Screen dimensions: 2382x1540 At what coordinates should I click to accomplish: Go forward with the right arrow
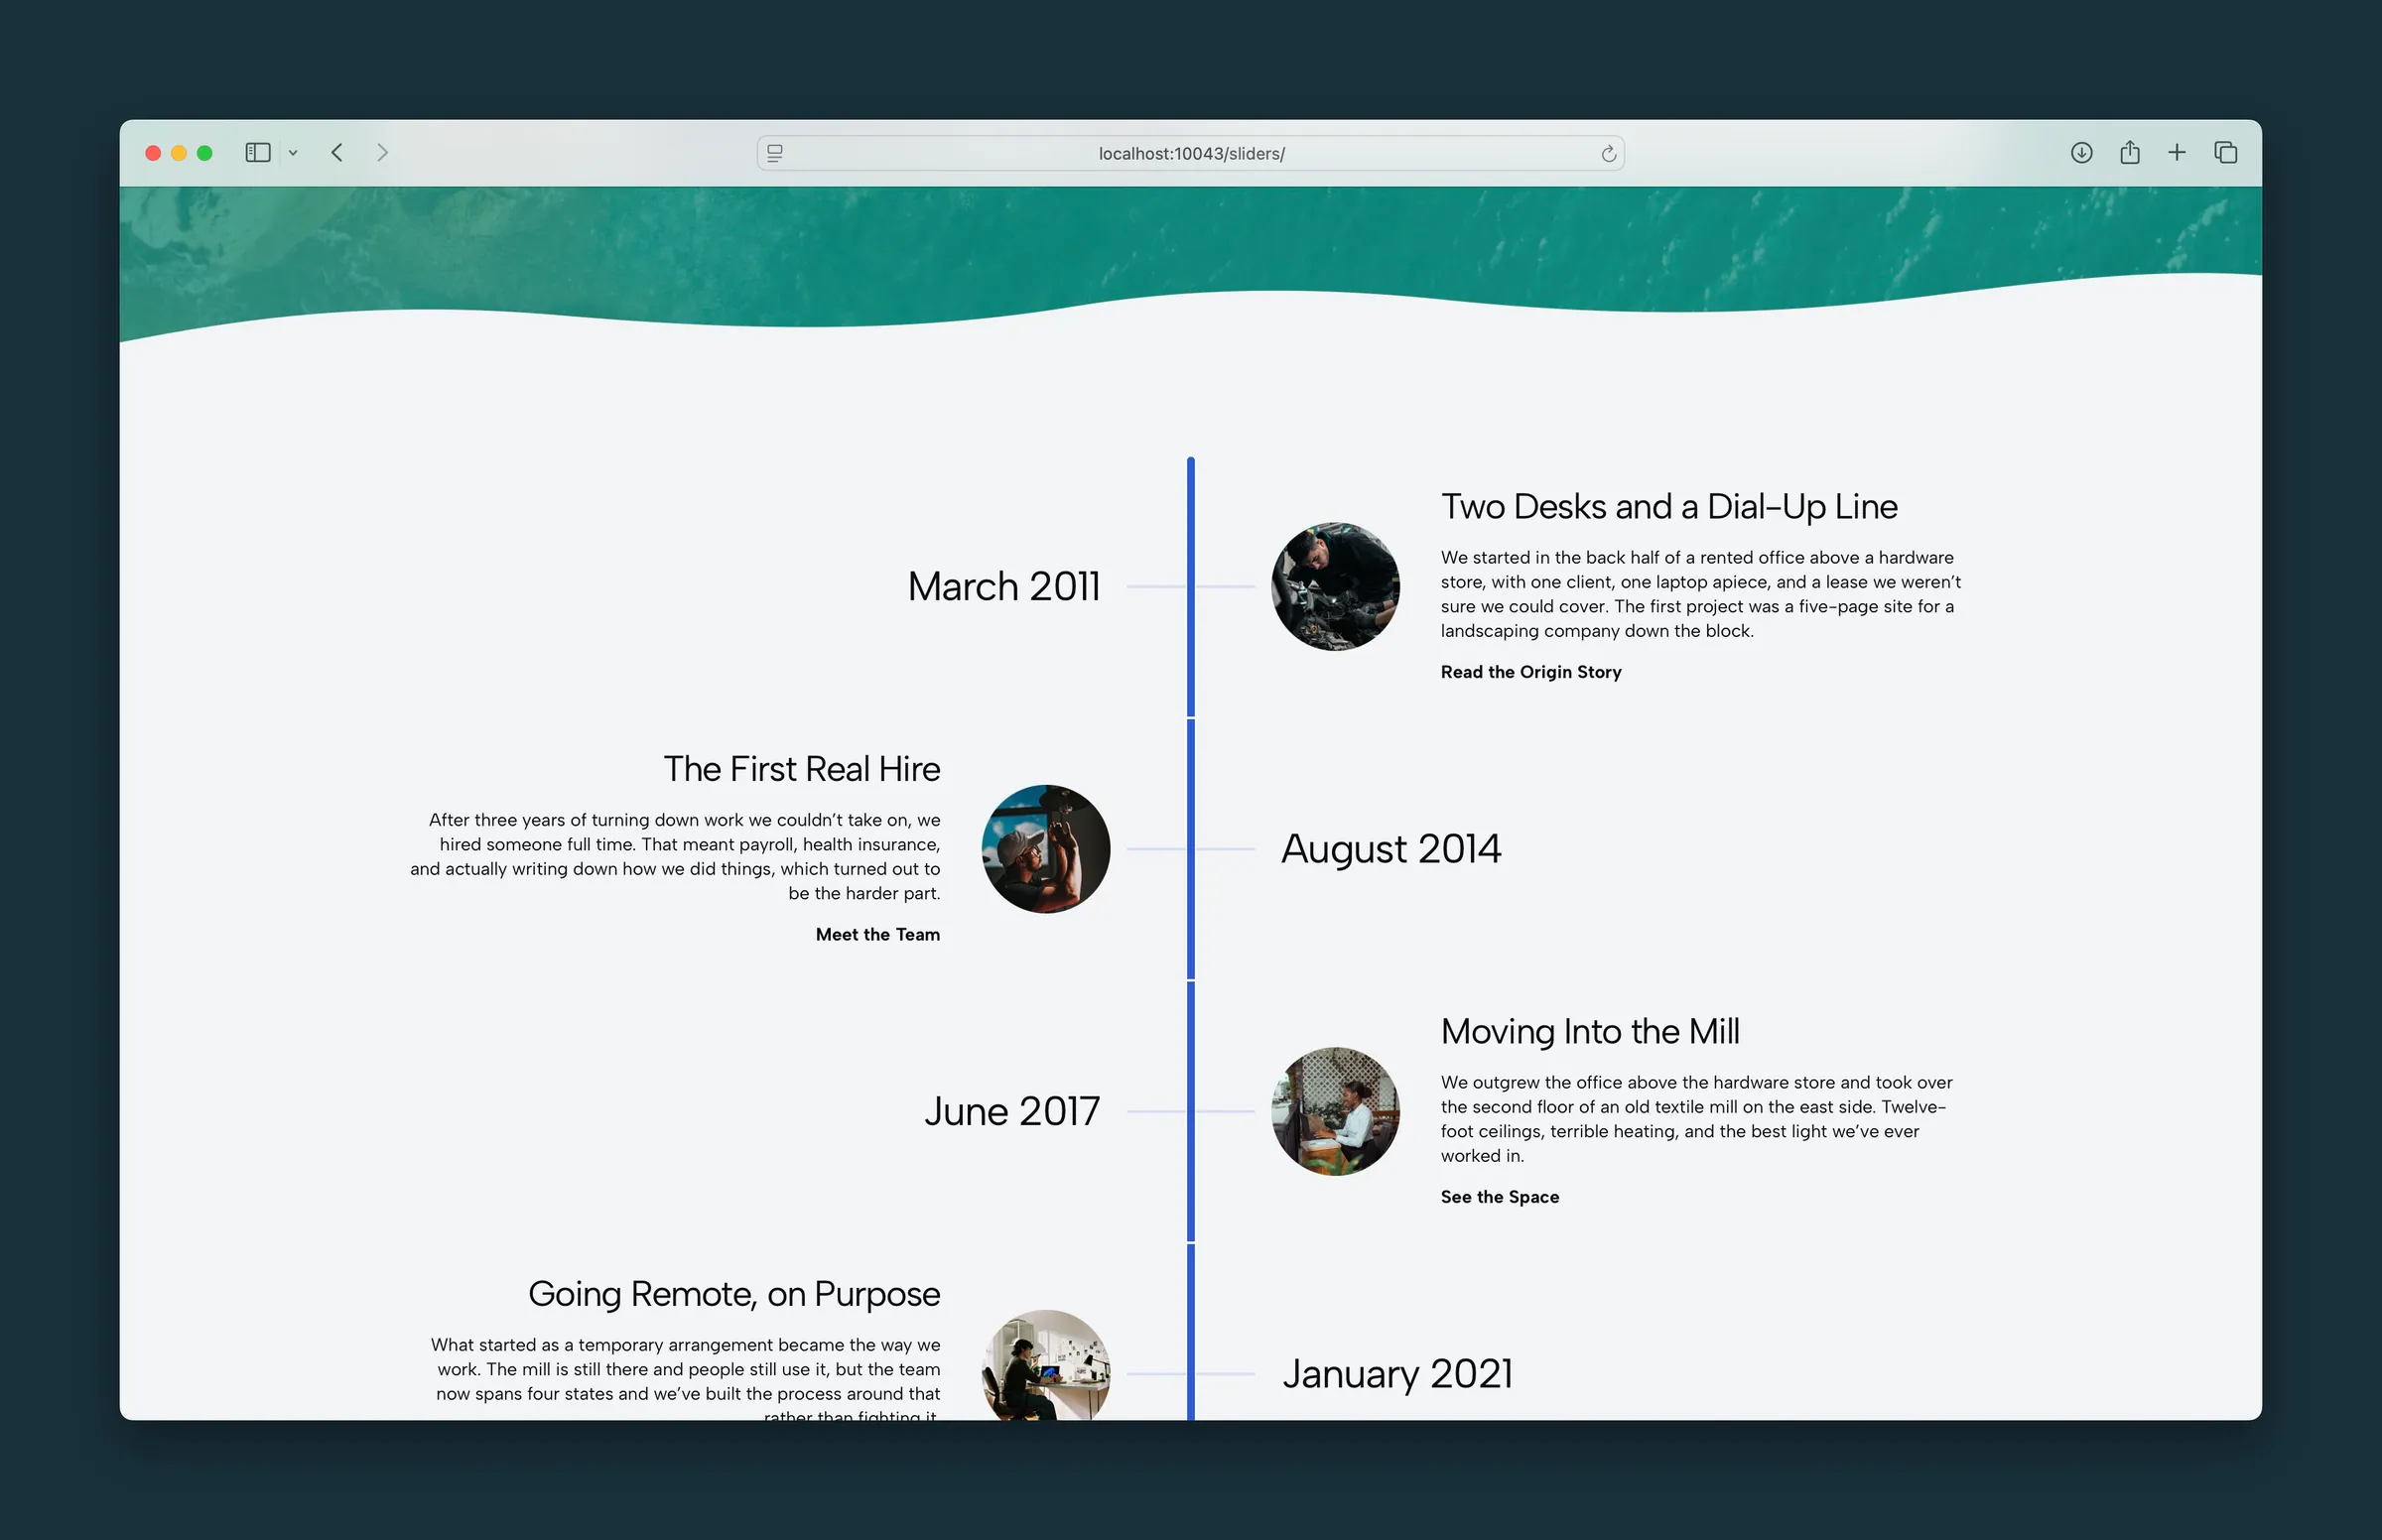pyautogui.click(x=382, y=152)
